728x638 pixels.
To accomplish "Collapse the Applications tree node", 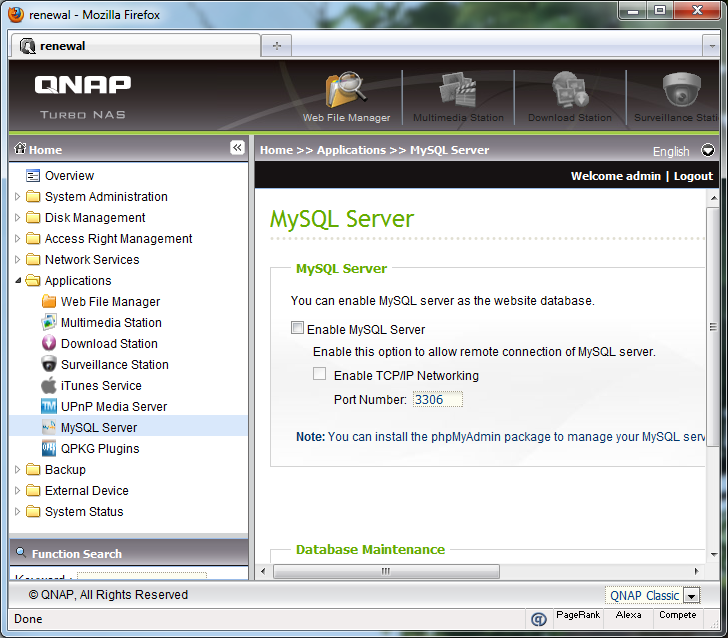I will (x=18, y=281).
